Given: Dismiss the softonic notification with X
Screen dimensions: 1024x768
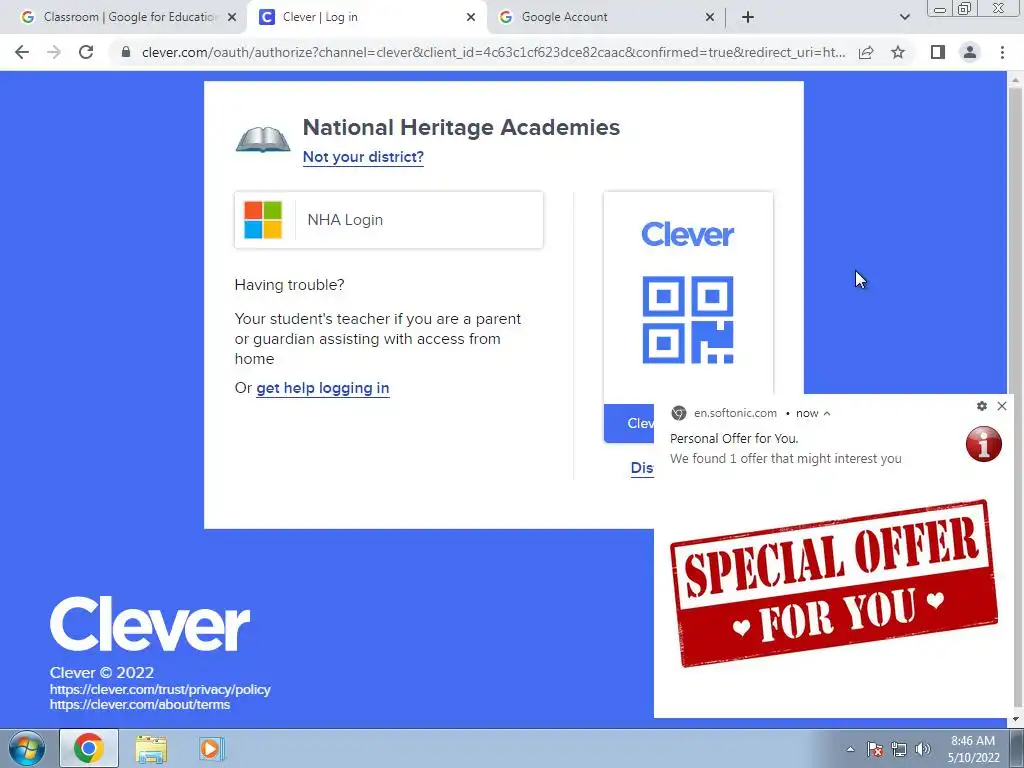Looking at the screenshot, I should point(1002,406).
